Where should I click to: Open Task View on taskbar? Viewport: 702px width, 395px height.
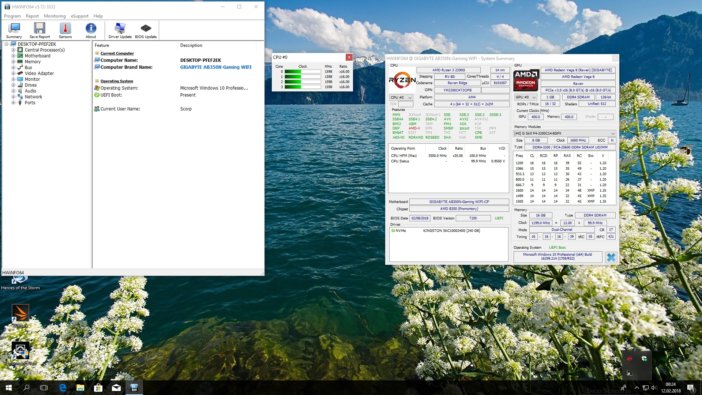(x=44, y=388)
